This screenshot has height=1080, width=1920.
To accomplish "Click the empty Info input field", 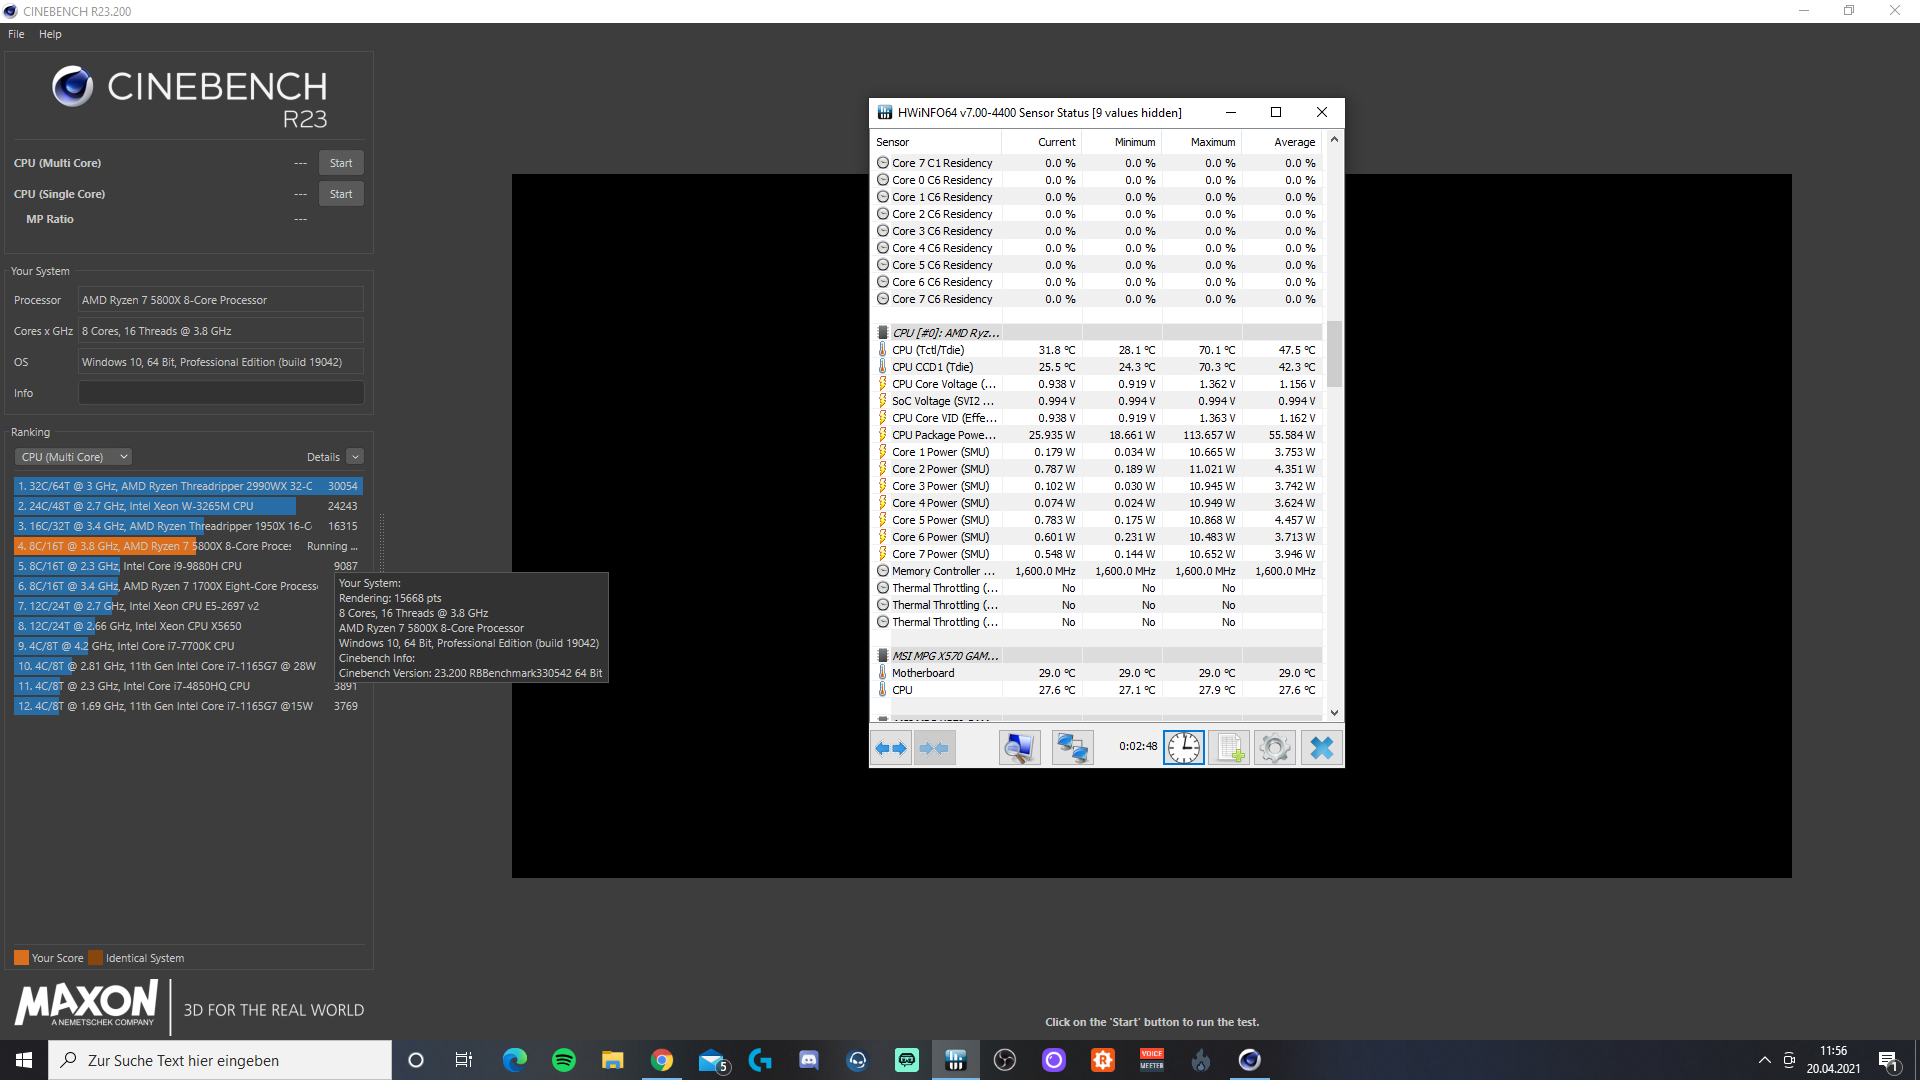I will click(x=221, y=393).
